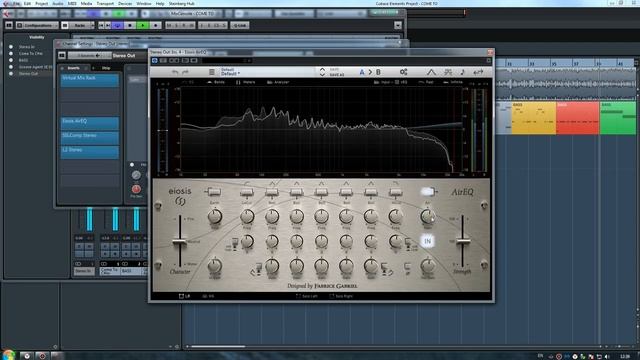Open the Configurations dropdown in mixer
This screenshot has height=360, width=640.
click(37, 25)
